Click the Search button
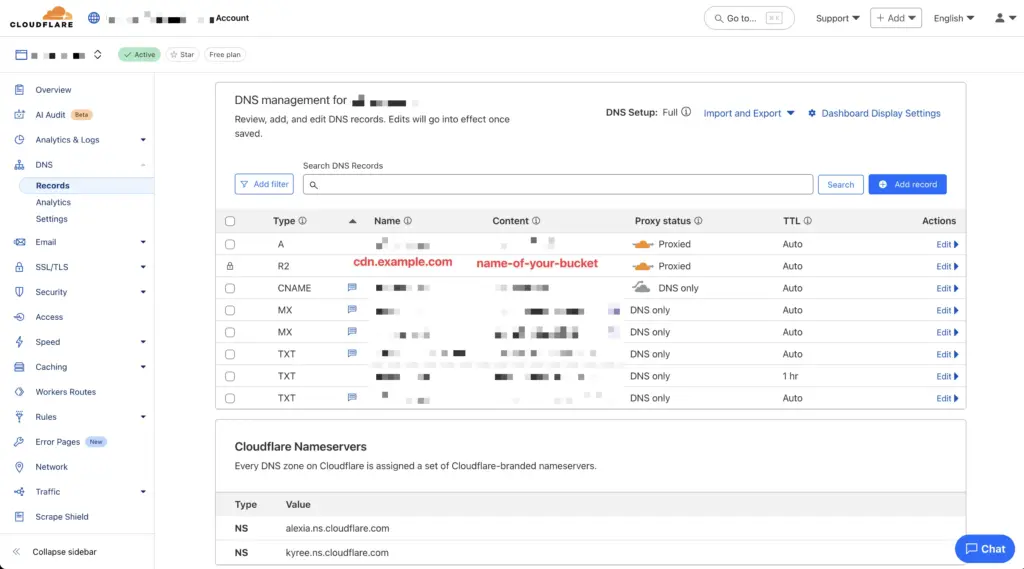This screenshot has height=569, width=1024. [840, 184]
